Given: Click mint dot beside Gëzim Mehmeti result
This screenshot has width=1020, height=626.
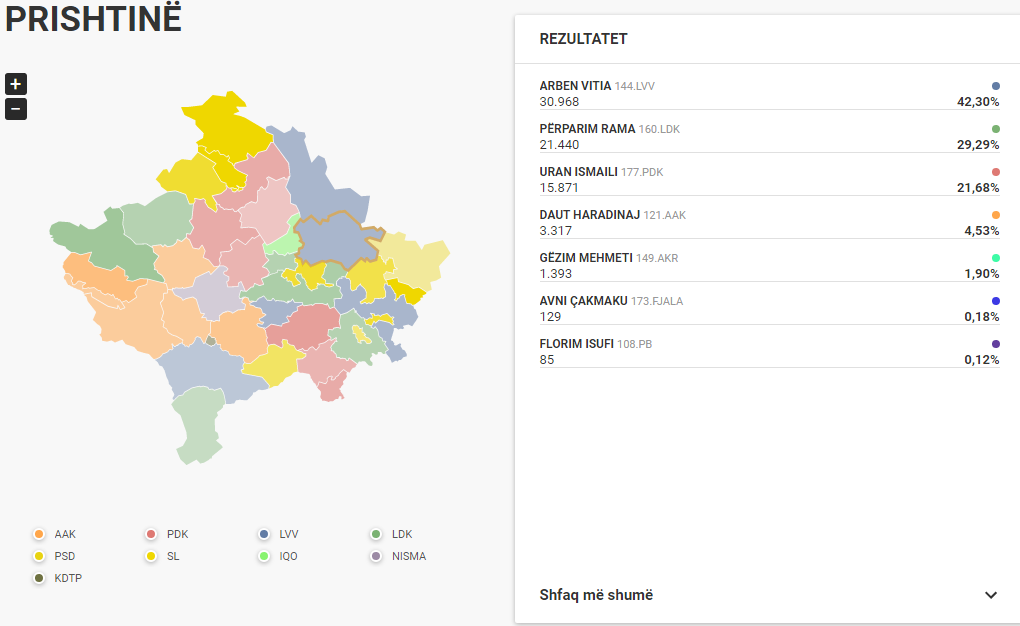Looking at the screenshot, I should point(995,258).
